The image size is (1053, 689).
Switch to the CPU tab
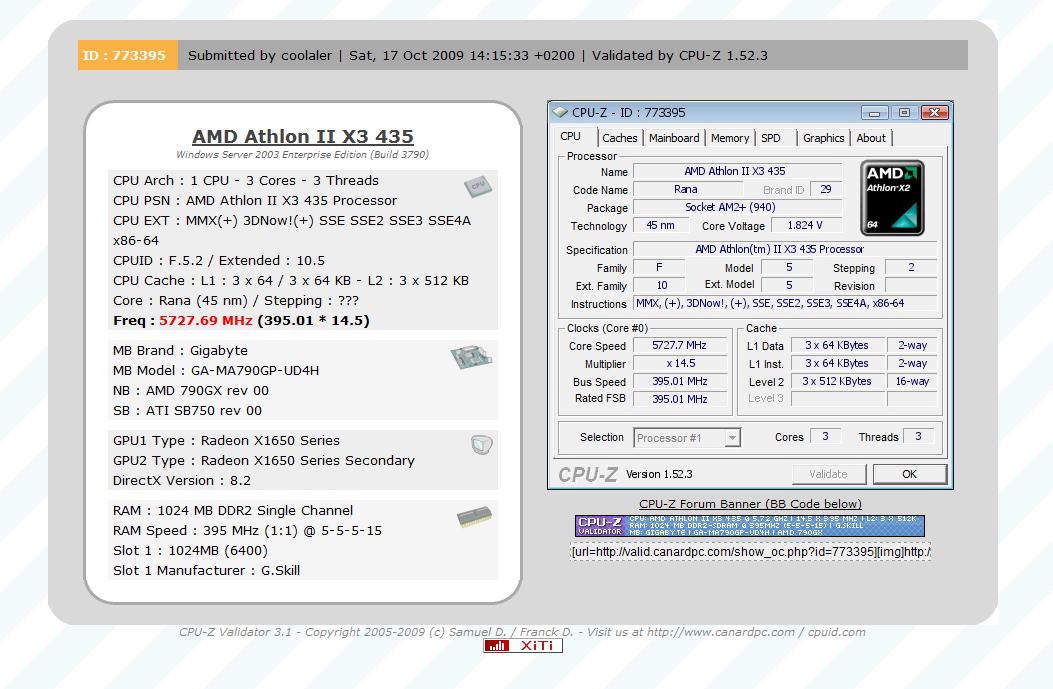coord(570,136)
